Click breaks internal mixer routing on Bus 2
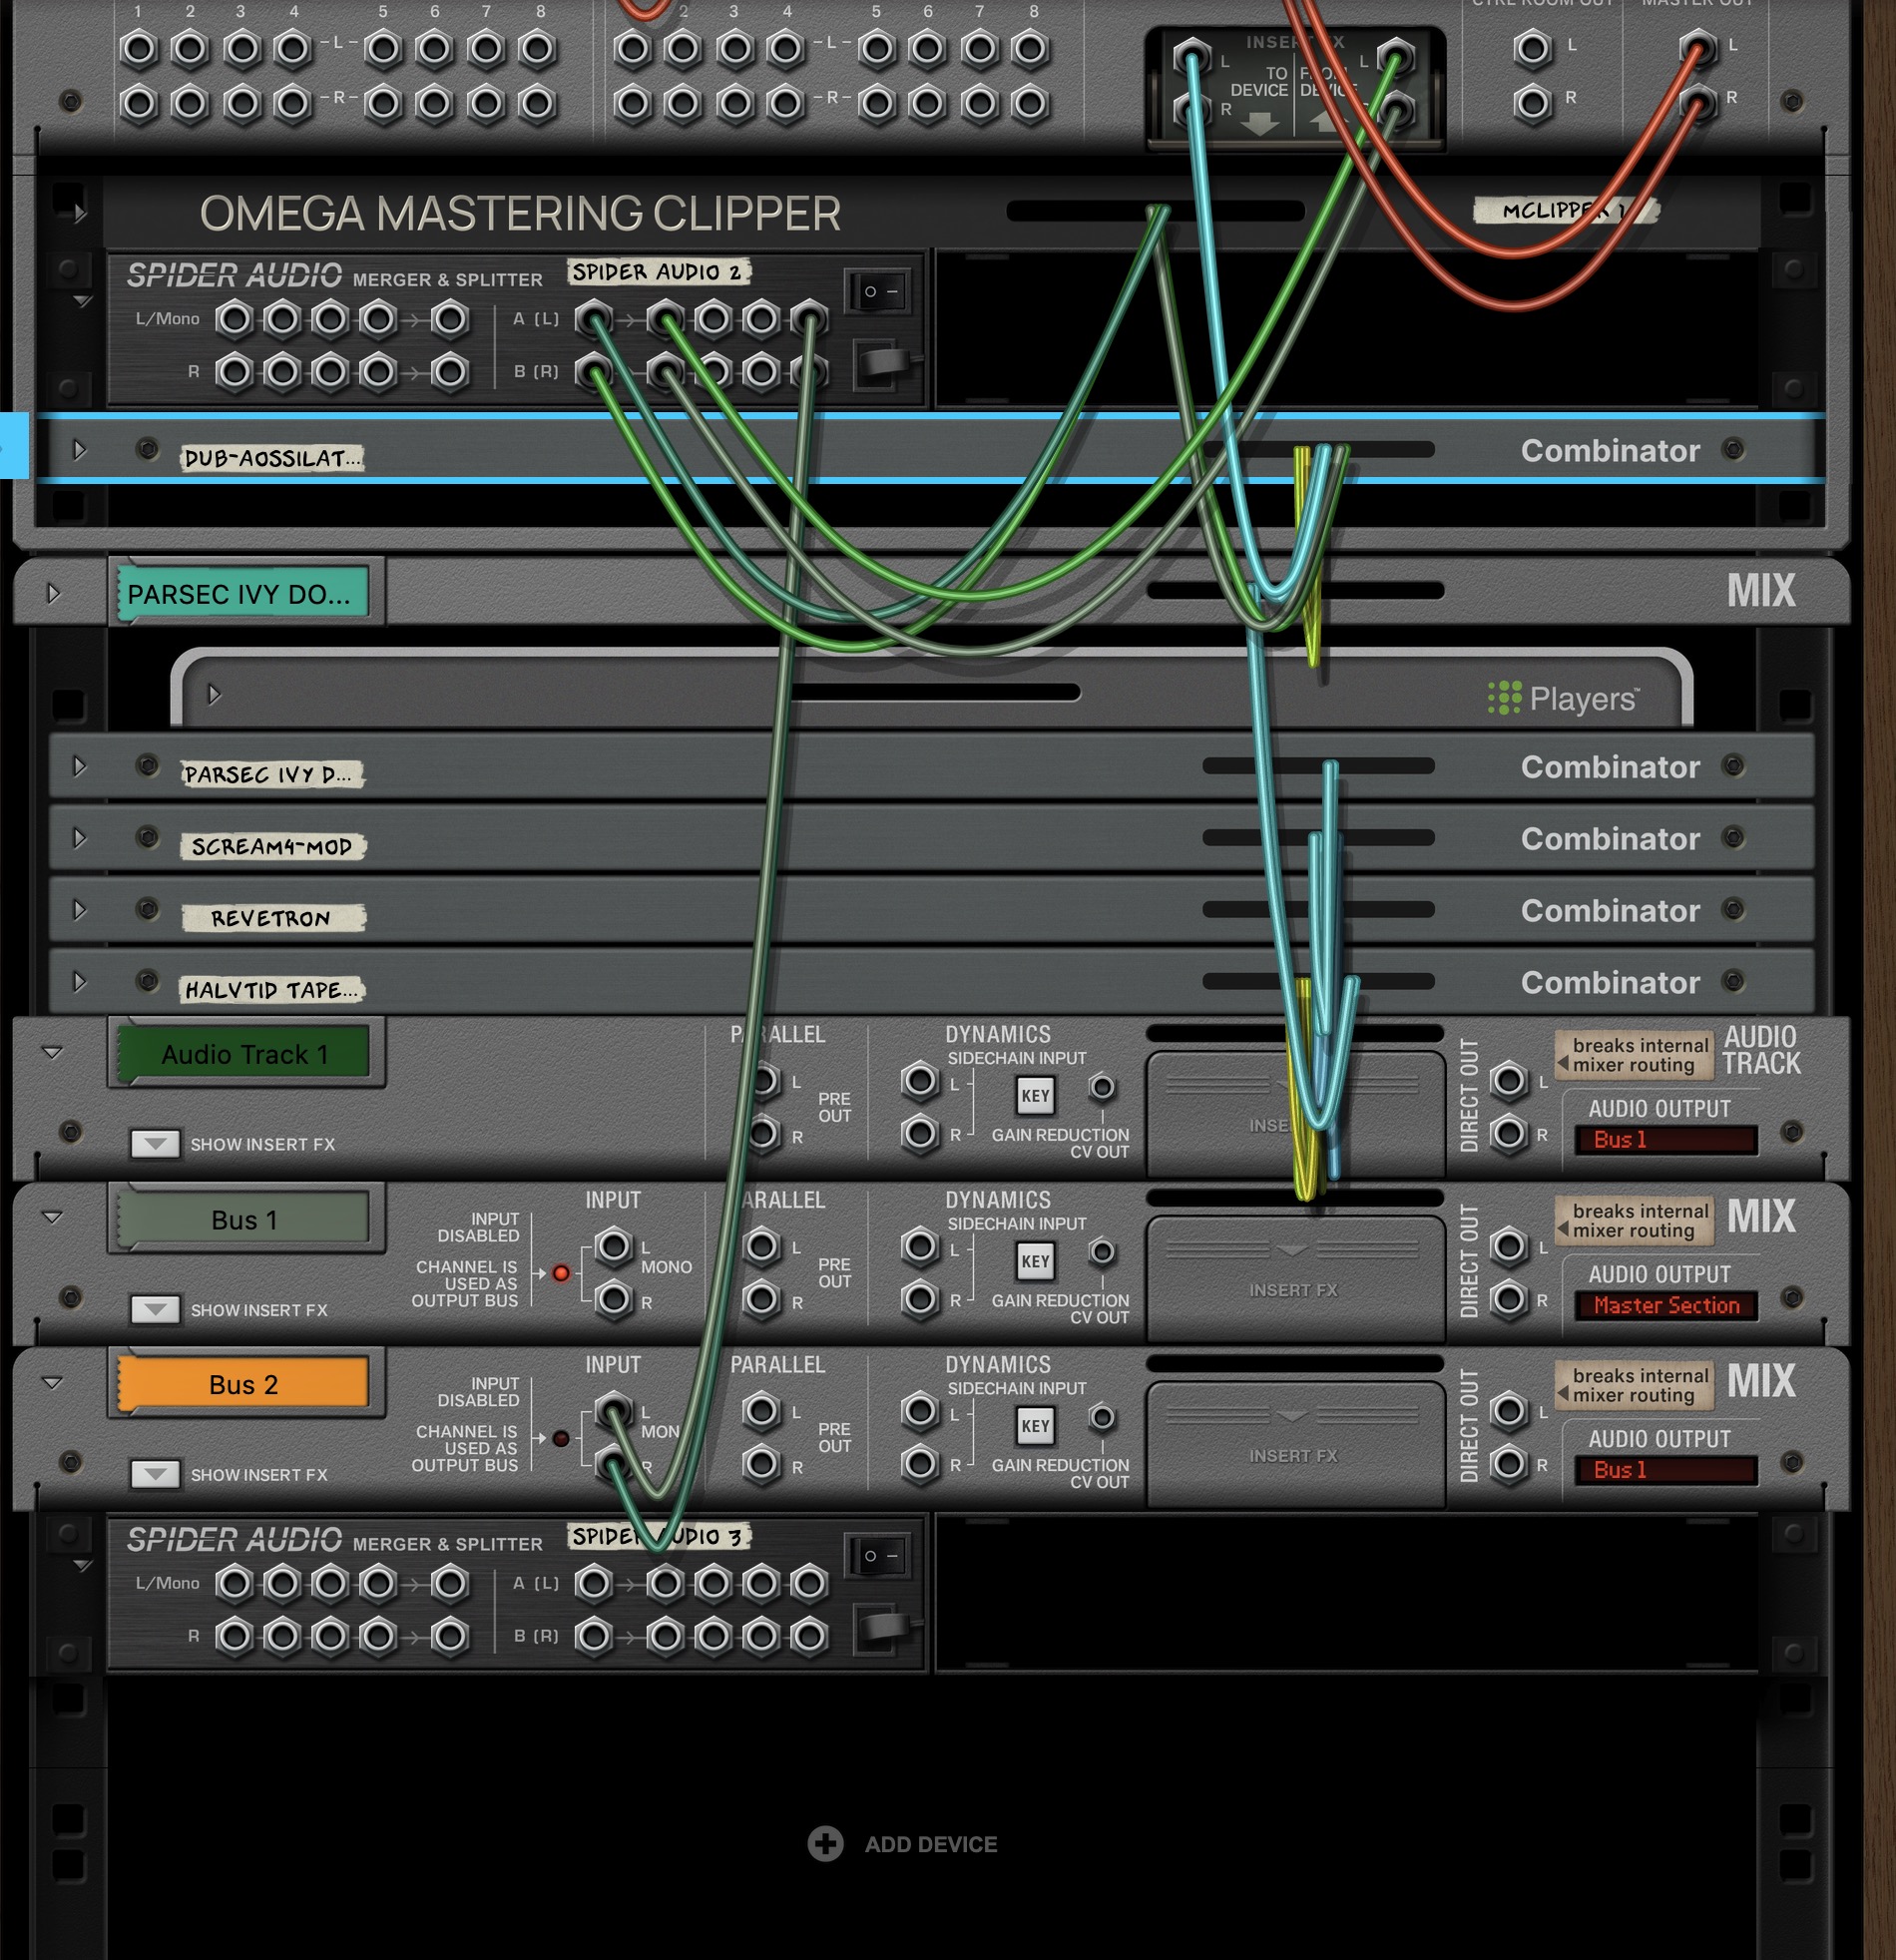Viewport: 1896px width, 1960px height. (x=1634, y=1385)
